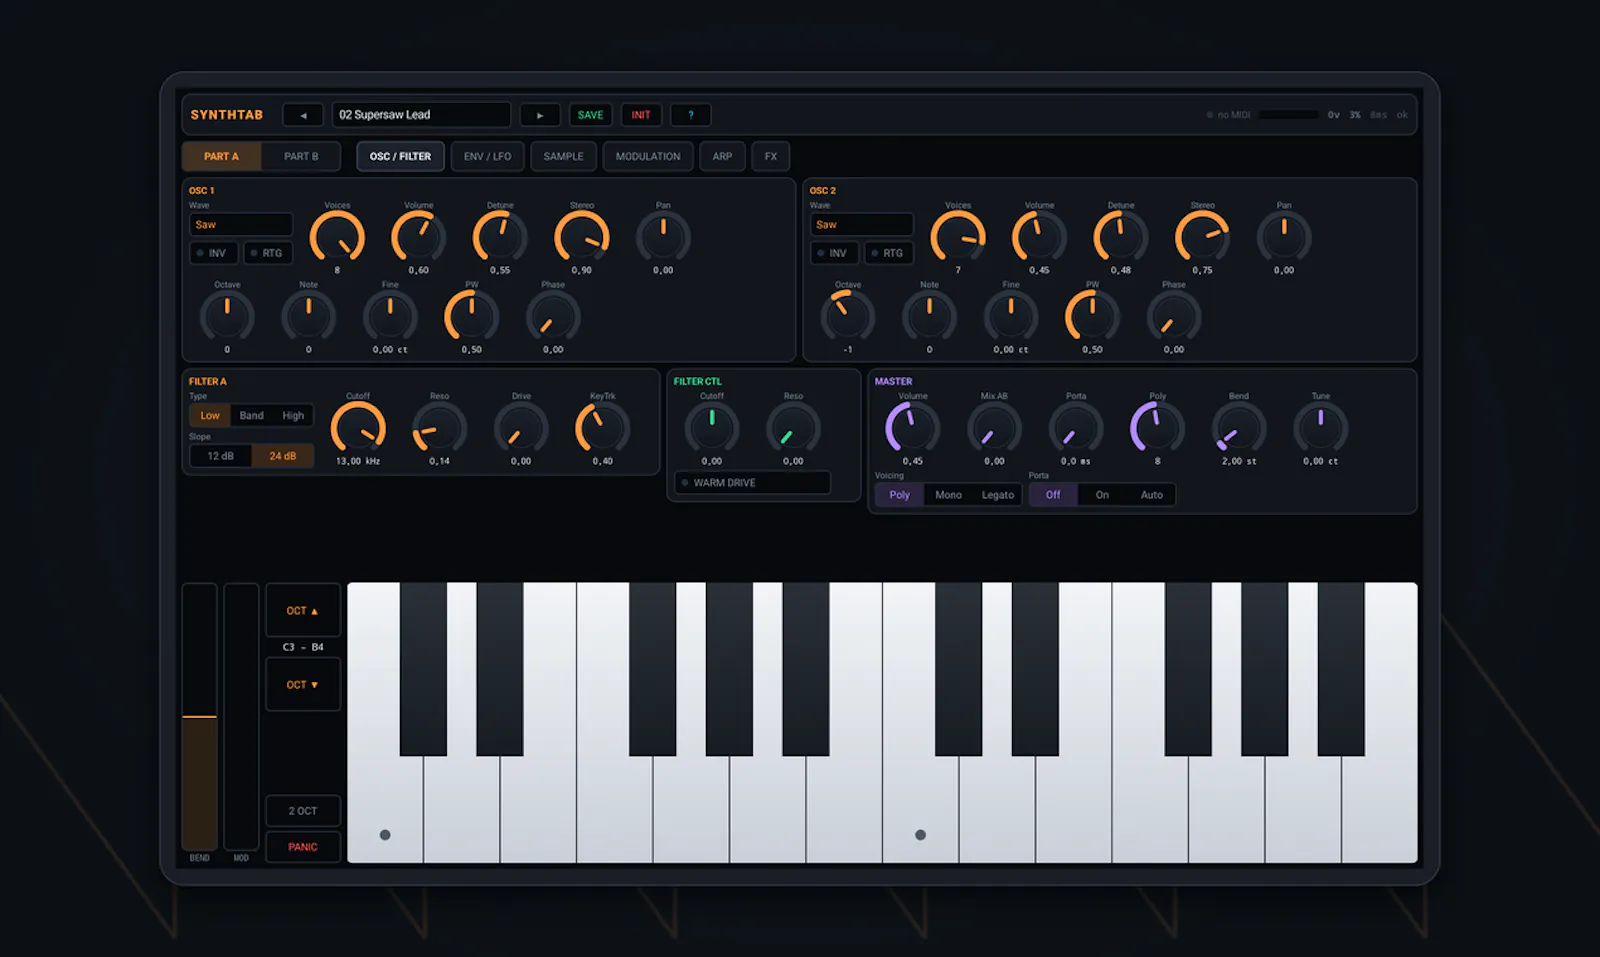Image resolution: width=1600 pixels, height=957 pixels.
Task: Set Porta mode to On
Action: (x=1102, y=495)
